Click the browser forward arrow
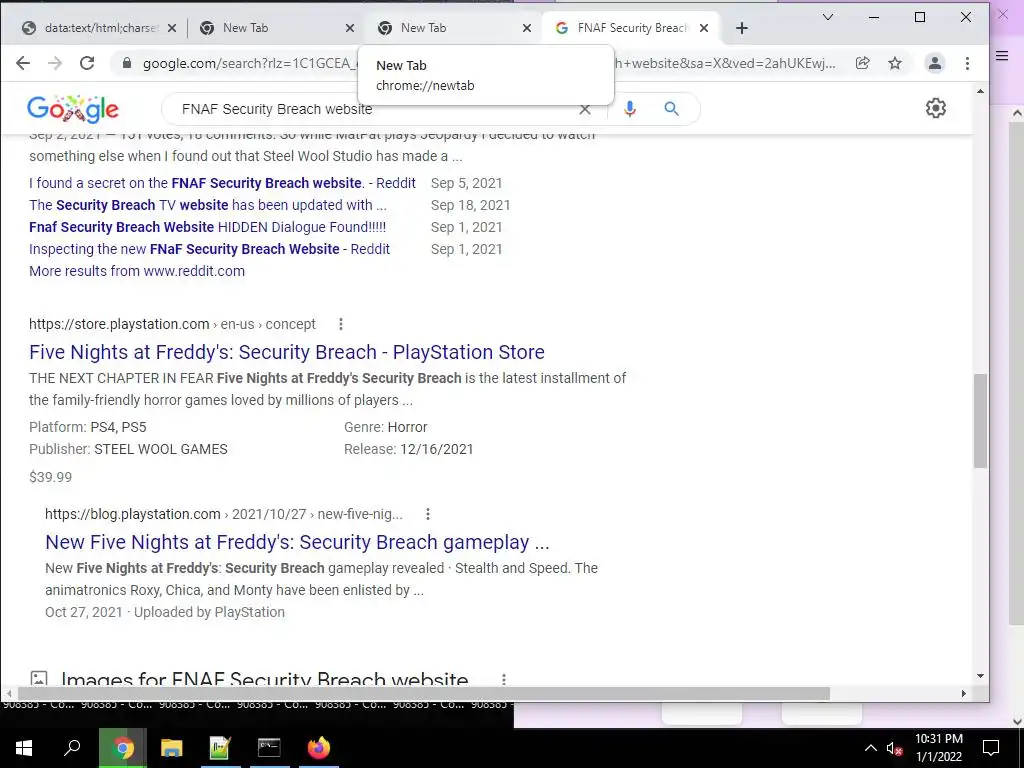1024x768 pixels. (55, 63)
